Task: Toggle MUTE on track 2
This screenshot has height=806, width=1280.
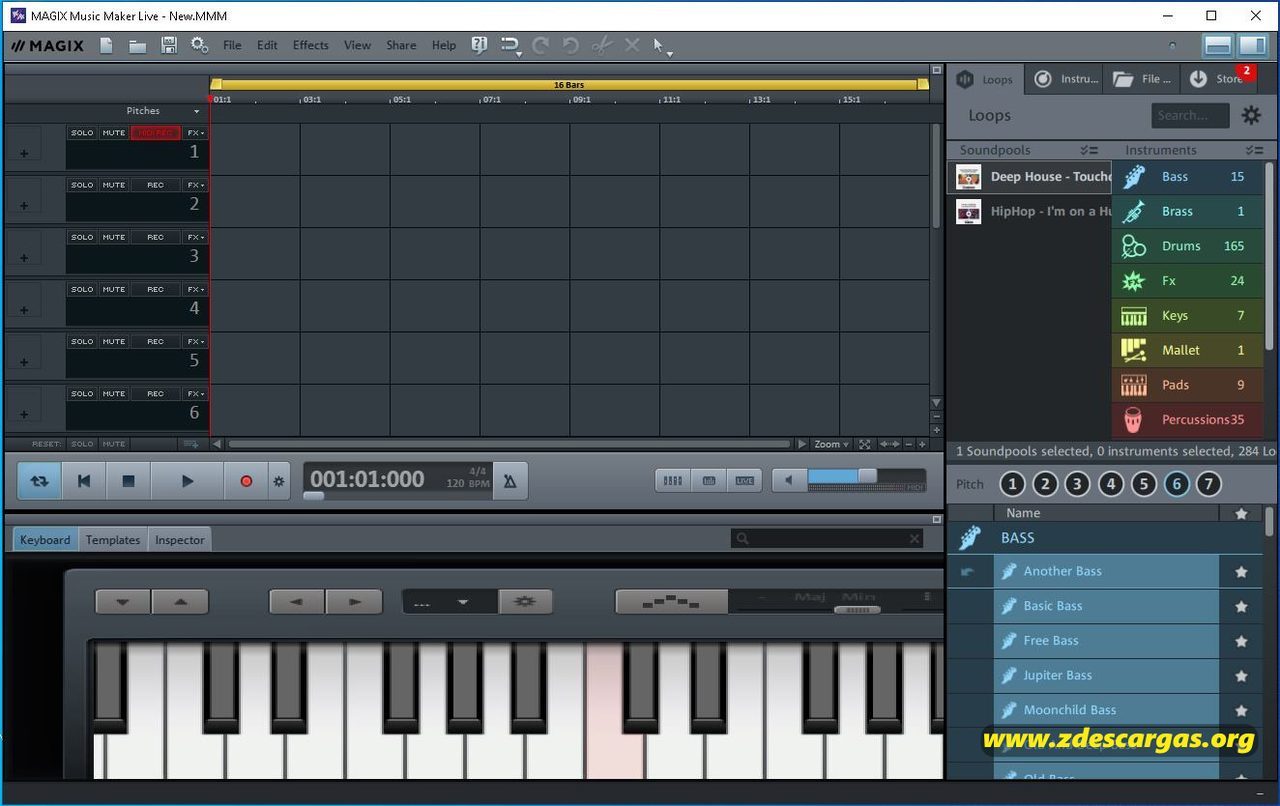Action: point(114,185)
